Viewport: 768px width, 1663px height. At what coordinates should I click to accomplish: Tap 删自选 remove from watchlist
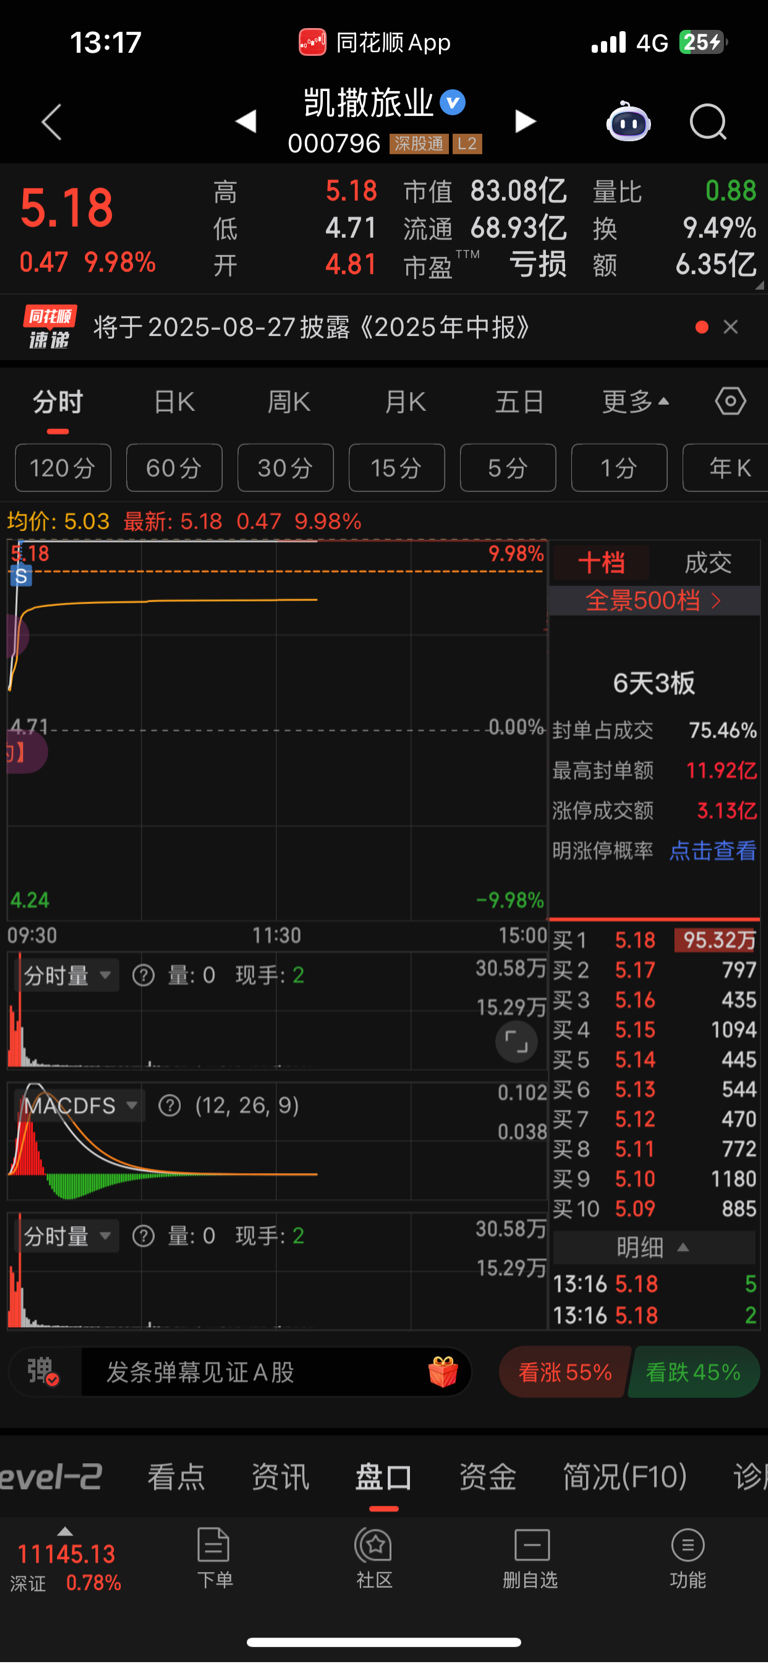point(531,1558)
